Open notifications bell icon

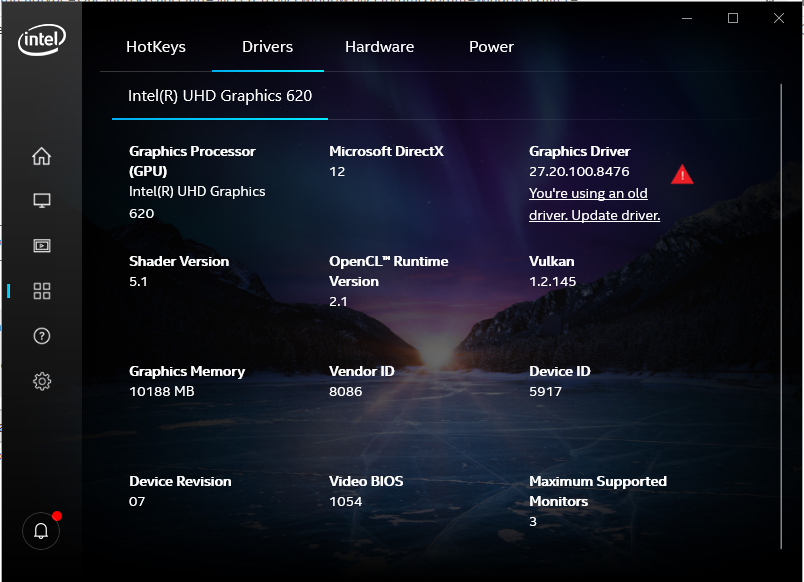[41, 531]
